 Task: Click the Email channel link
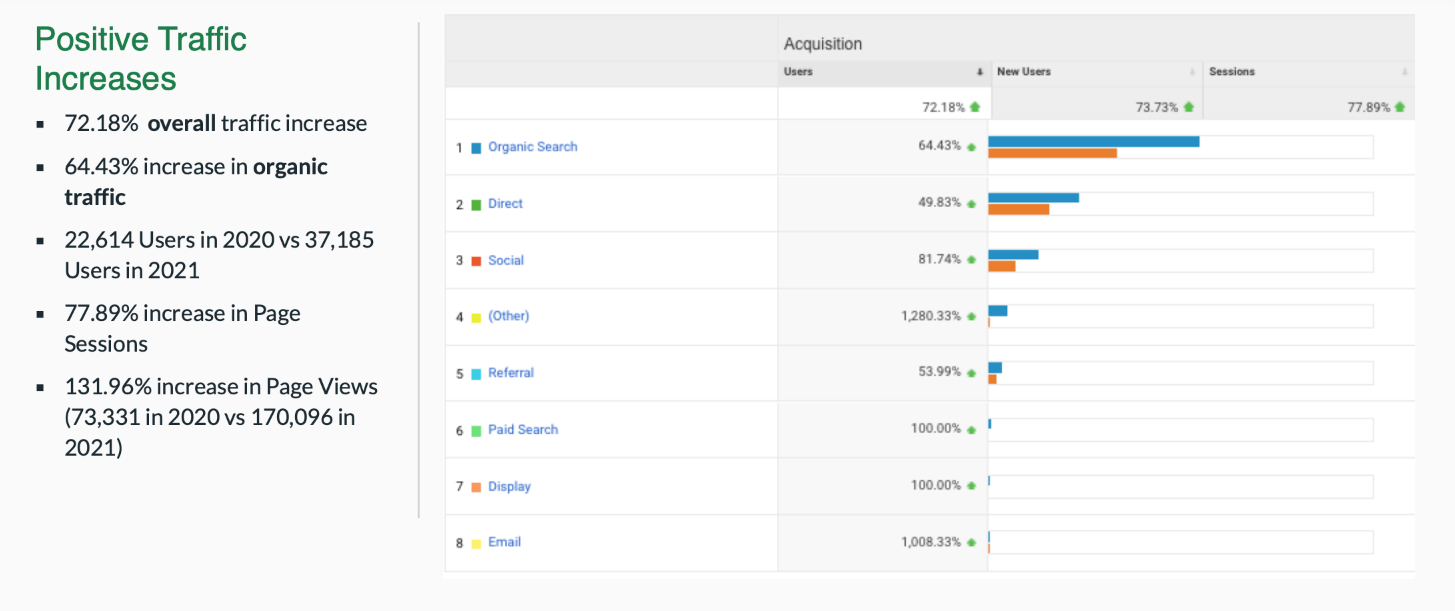[x=505, y=543]
